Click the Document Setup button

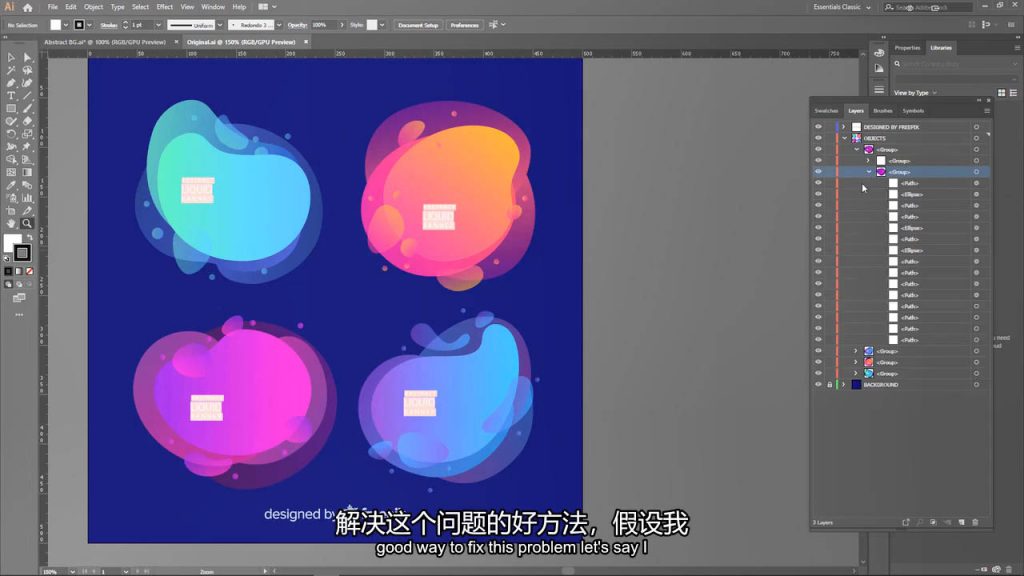(x=418, y=25)
